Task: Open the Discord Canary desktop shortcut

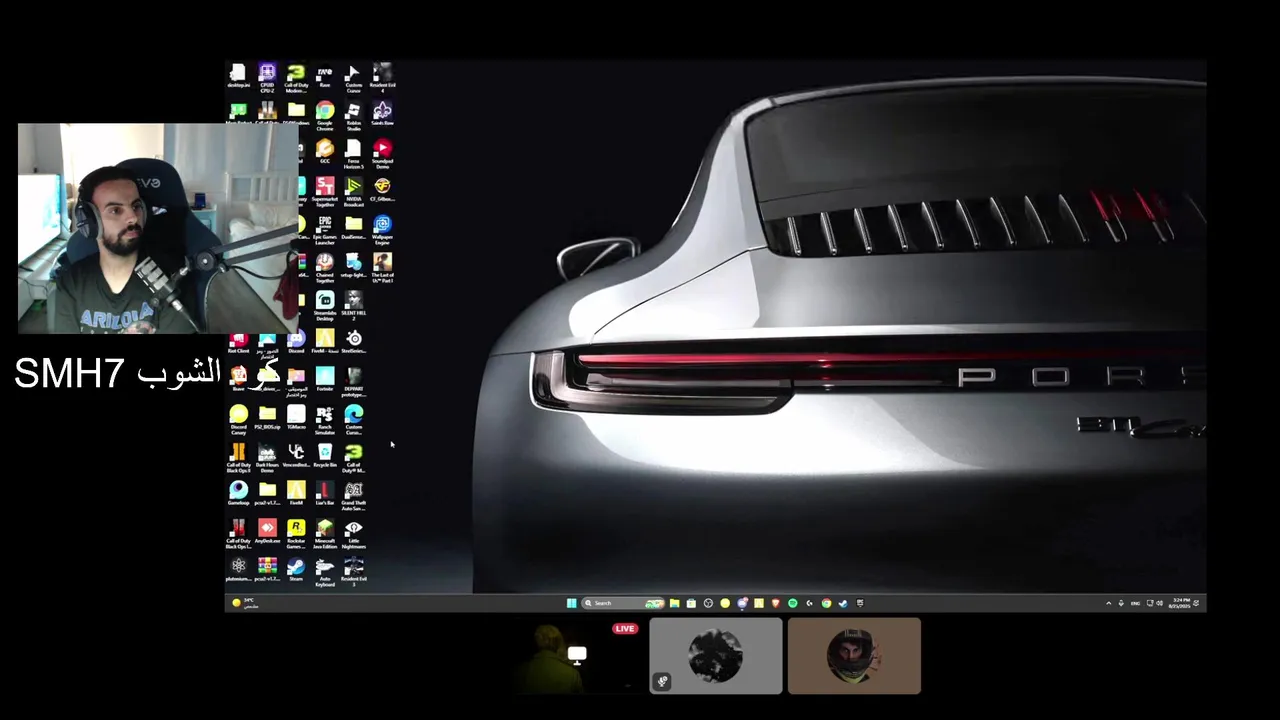Action: point(238,421)
